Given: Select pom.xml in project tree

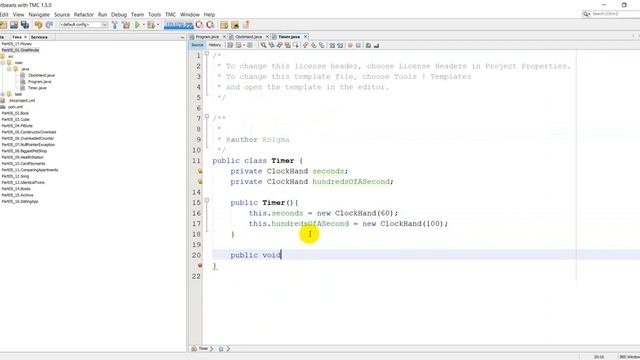Looking at the screenshot, I should [16, 107].
